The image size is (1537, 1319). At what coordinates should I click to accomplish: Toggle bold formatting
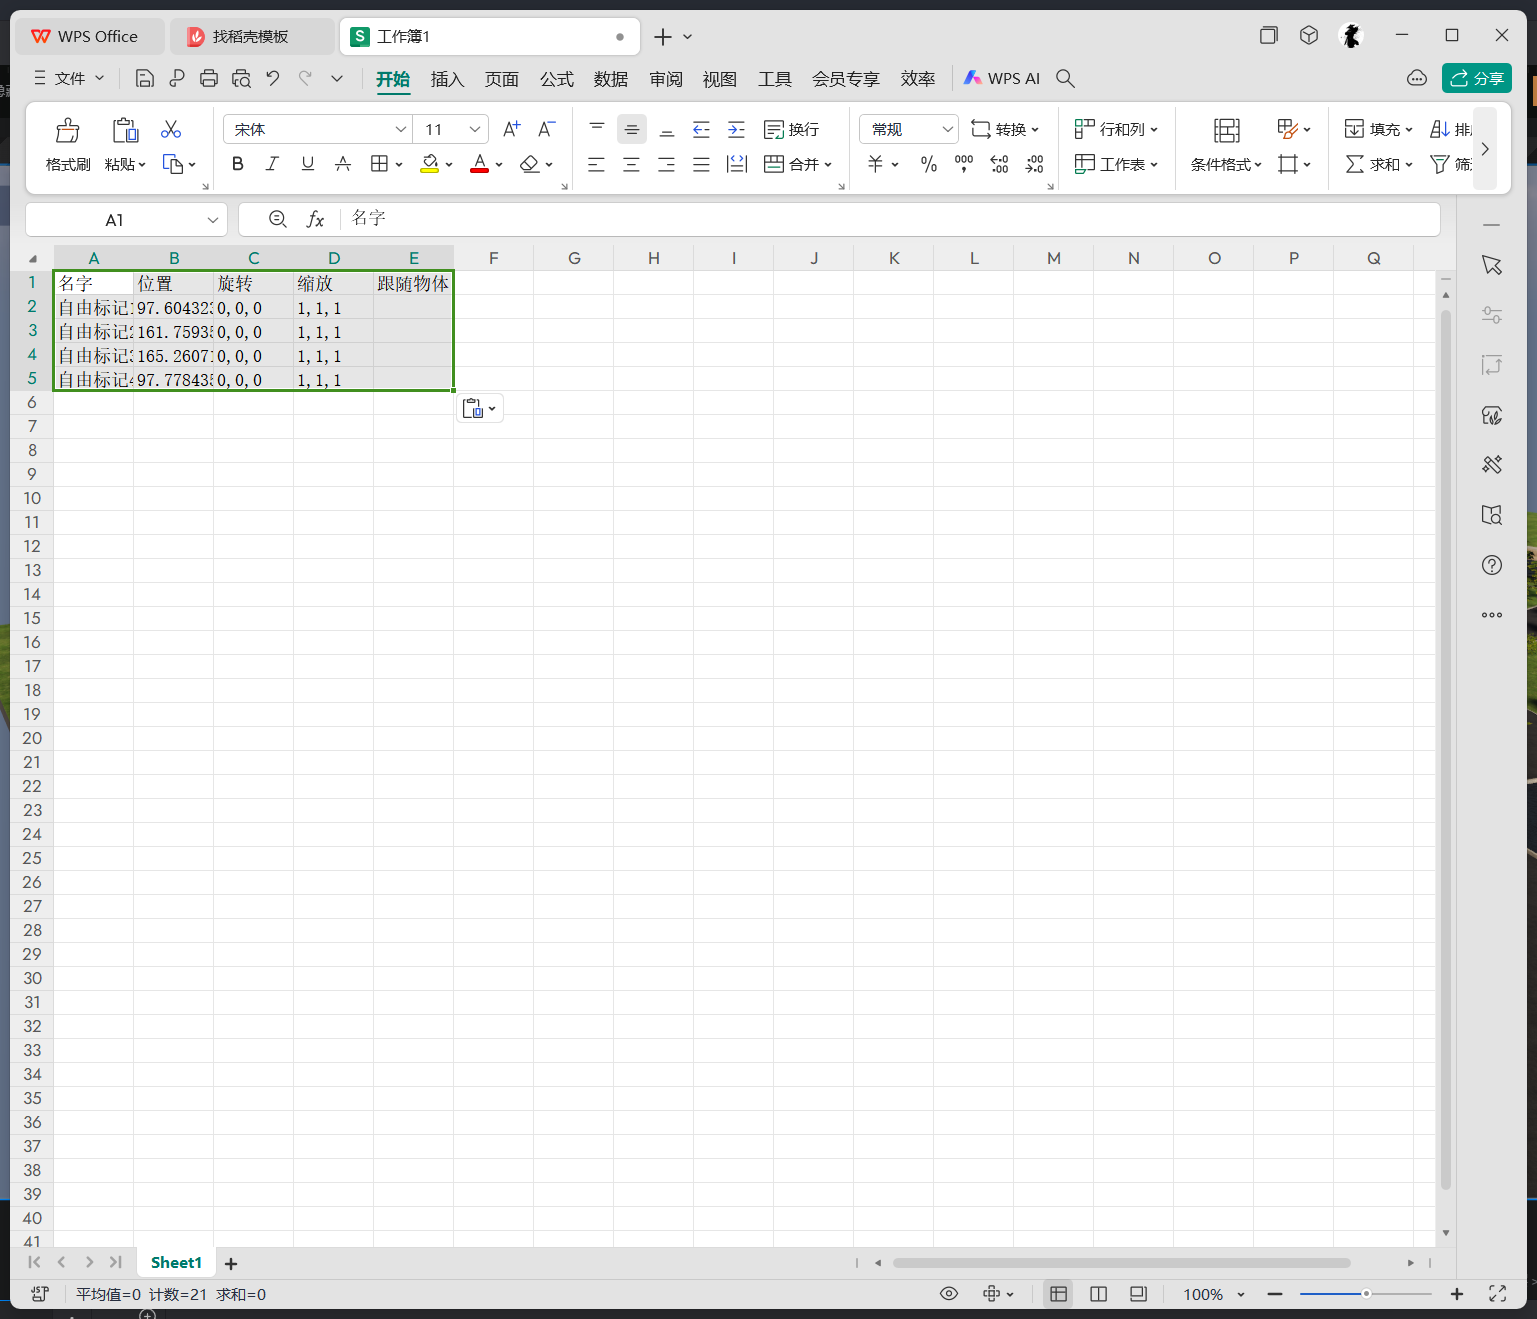coord(238,164)
